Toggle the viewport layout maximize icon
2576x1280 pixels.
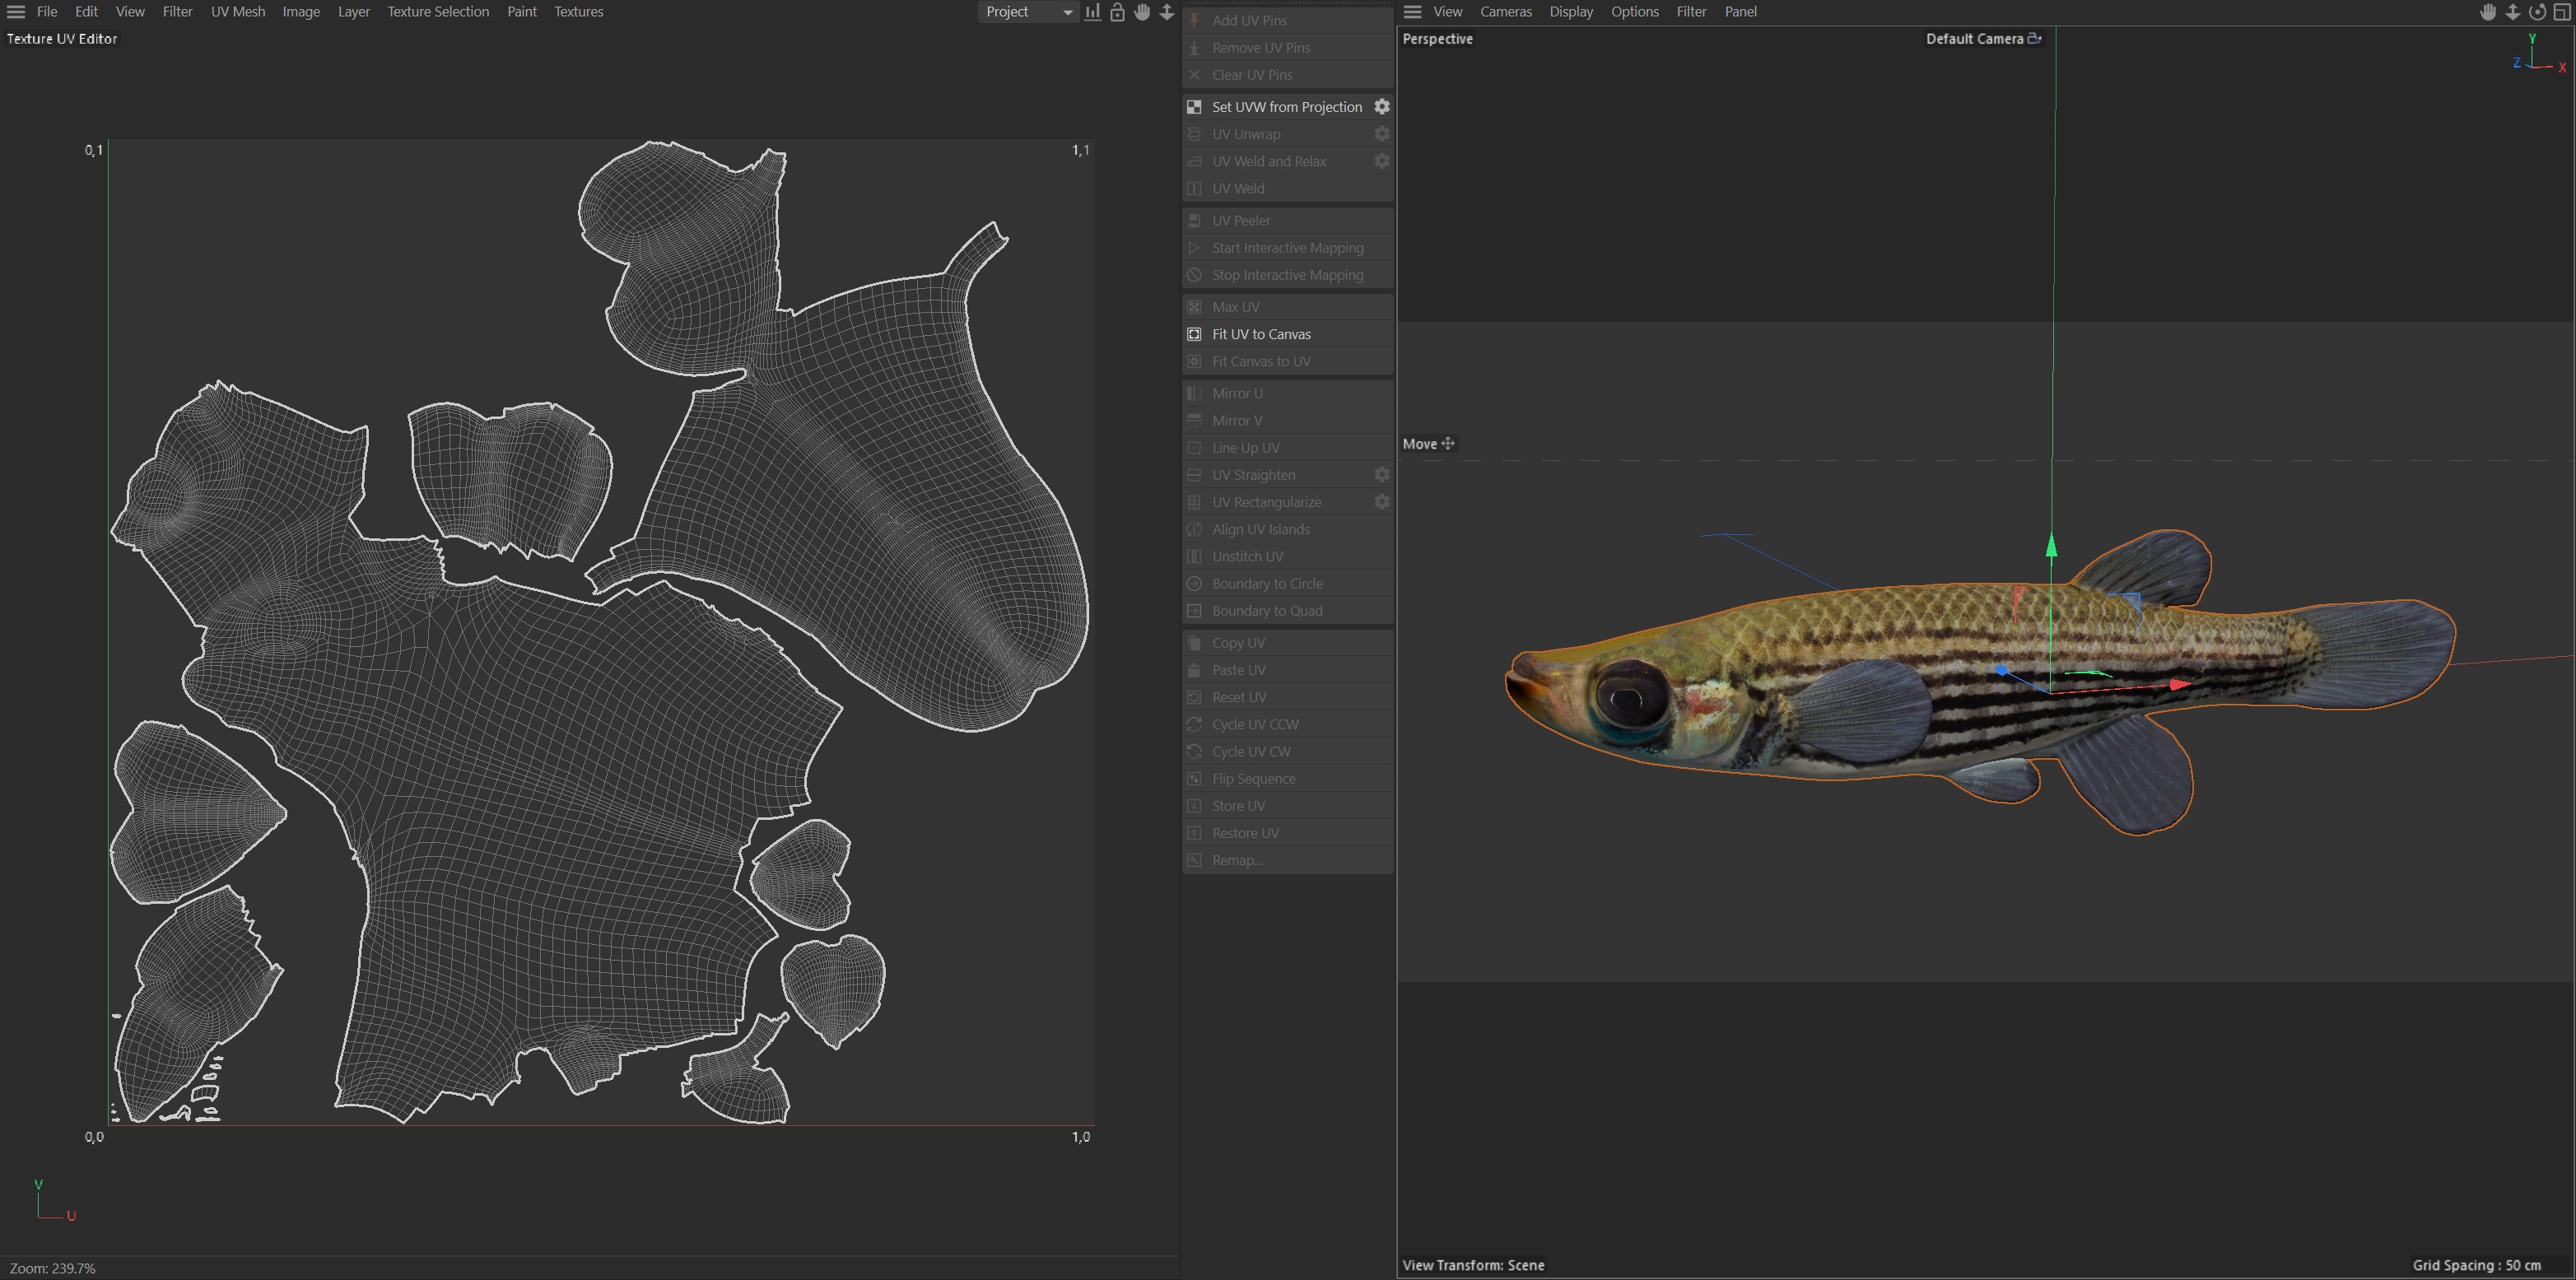(x=2562, y=12)
